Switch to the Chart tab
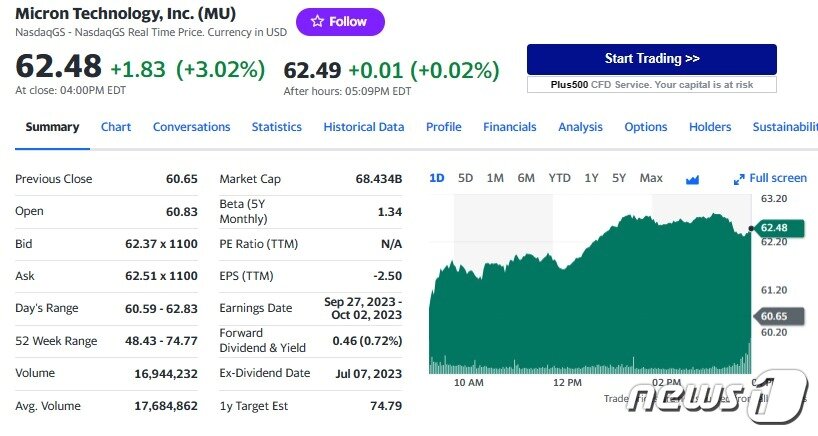The width and height of the screenshot is (818, 436). pyautogui.click(x=116, y=127)
